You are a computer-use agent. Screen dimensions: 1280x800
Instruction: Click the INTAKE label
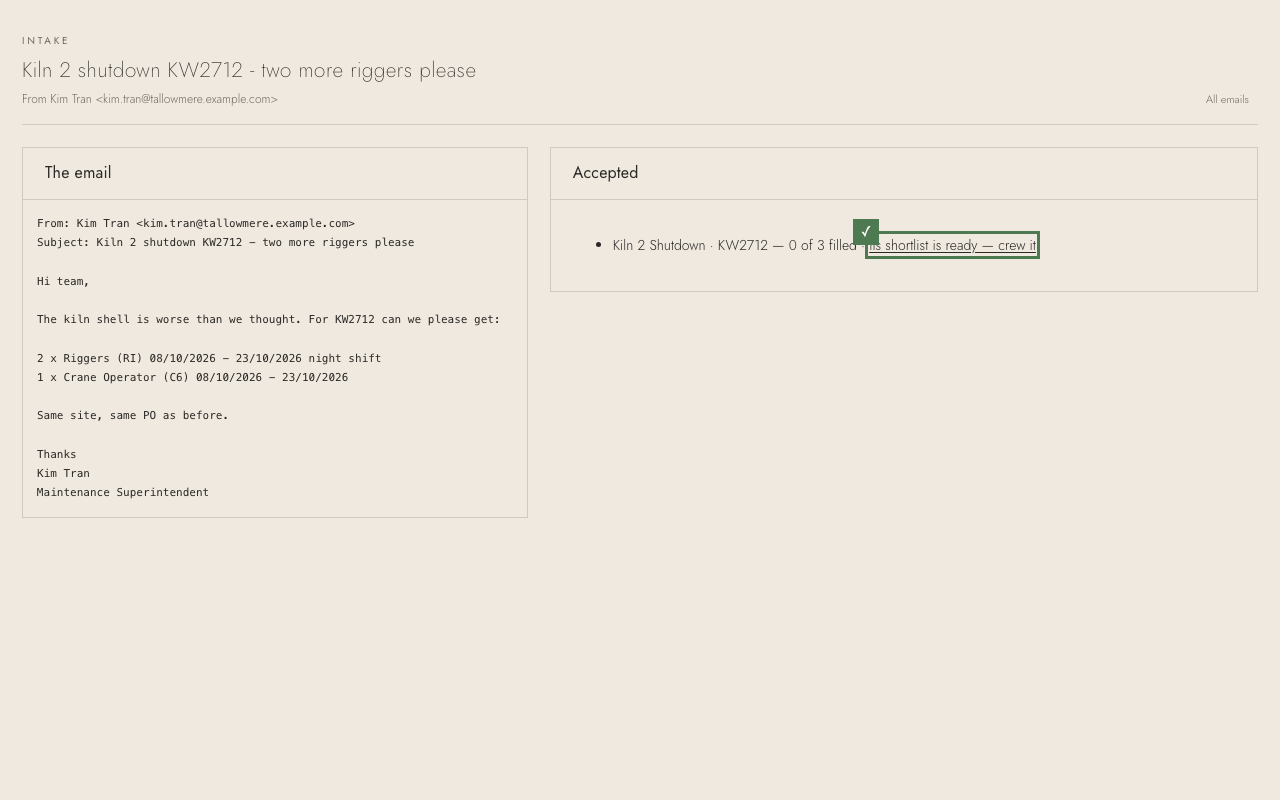click(46, 41)
